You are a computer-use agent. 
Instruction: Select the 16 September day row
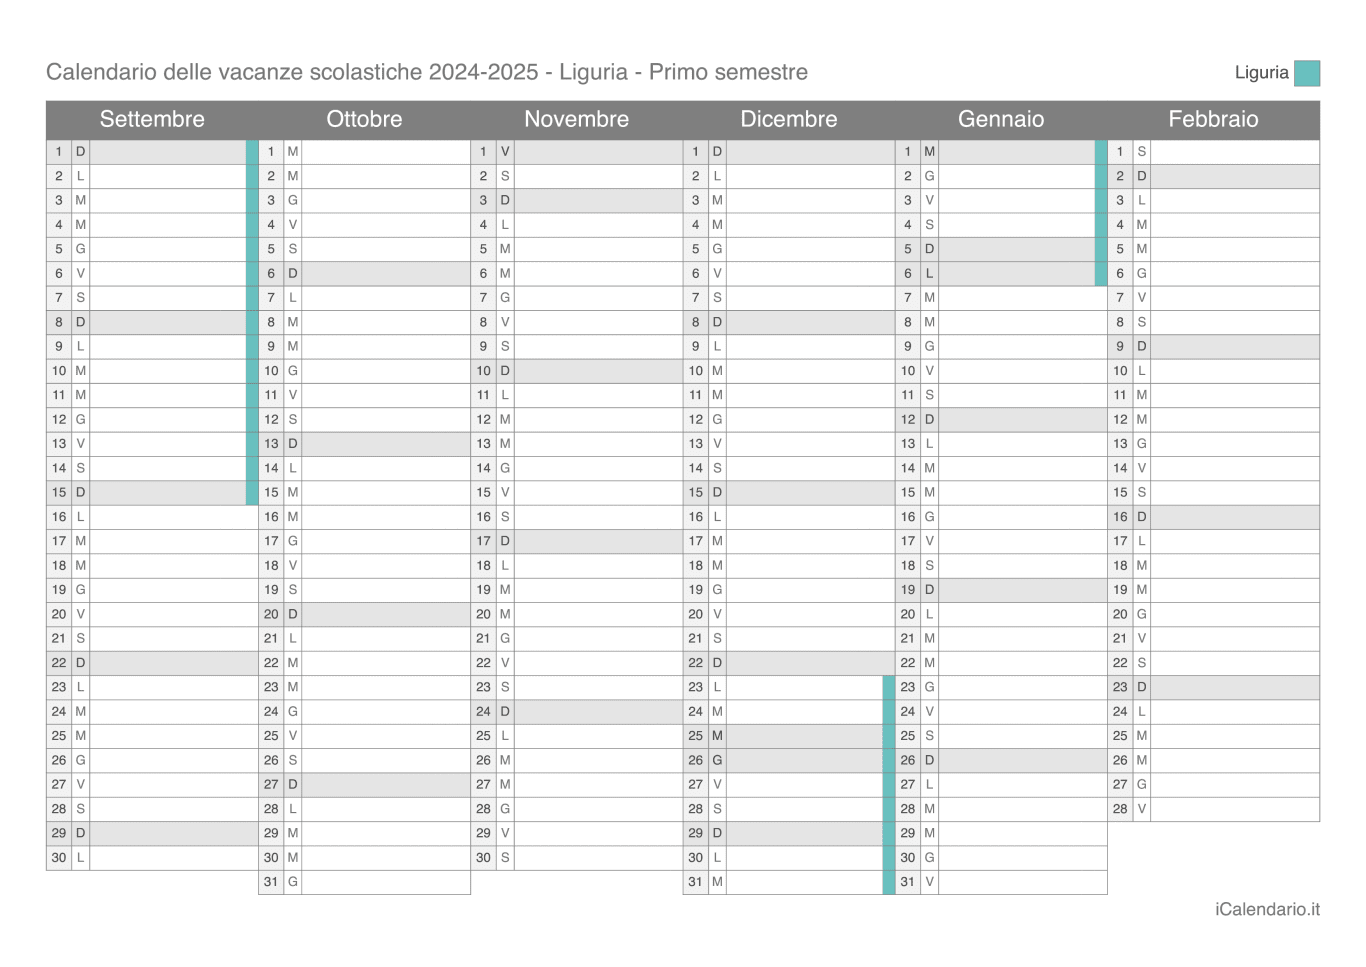pyautogui.click(x=152, y=517)
